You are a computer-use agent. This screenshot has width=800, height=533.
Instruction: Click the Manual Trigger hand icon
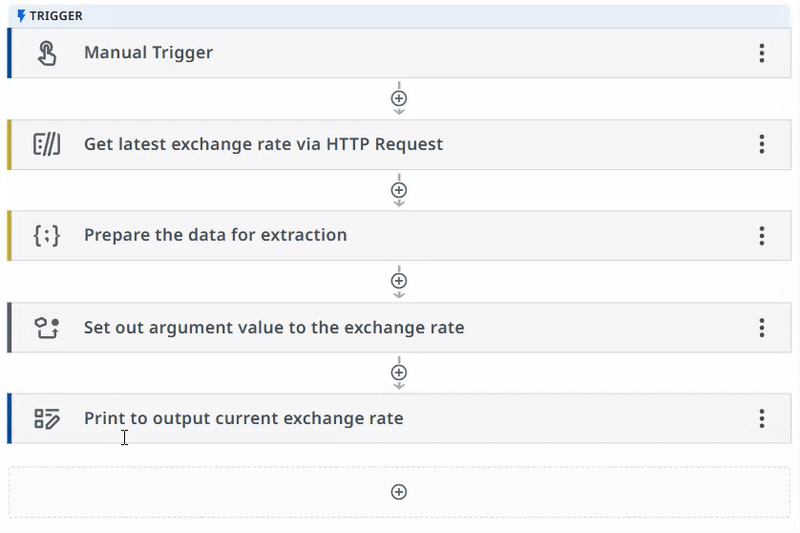47,53
